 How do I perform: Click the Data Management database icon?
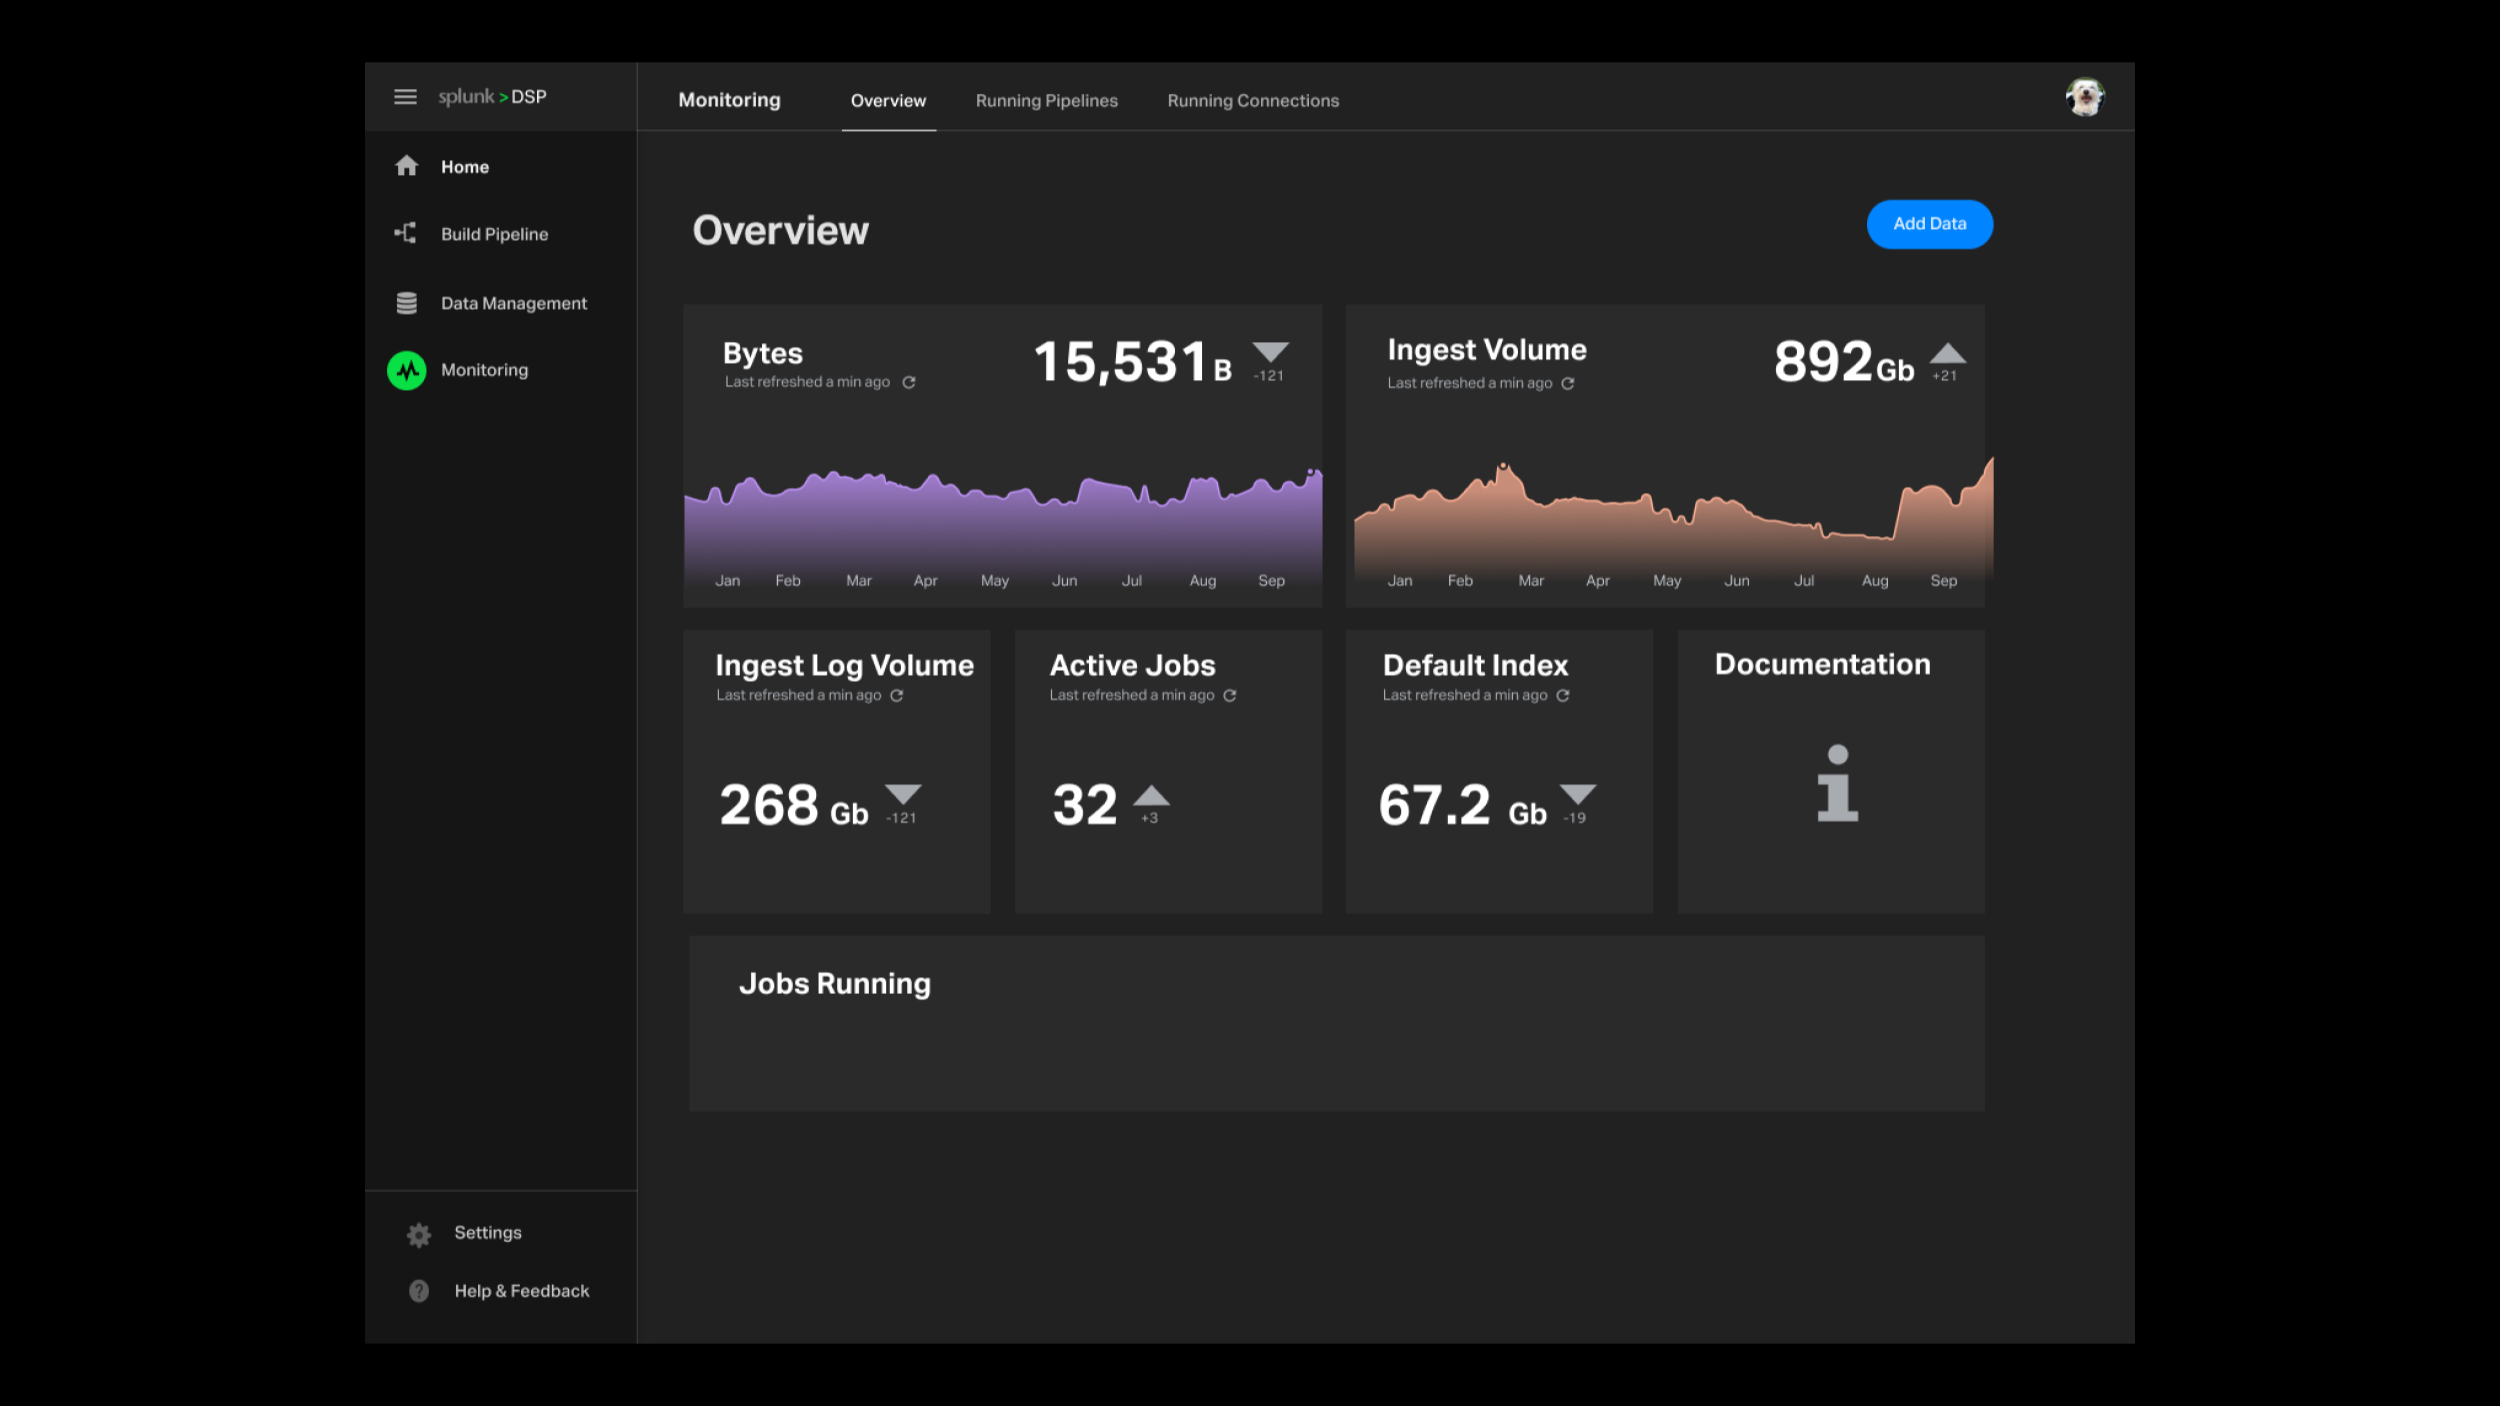point(406,303)
